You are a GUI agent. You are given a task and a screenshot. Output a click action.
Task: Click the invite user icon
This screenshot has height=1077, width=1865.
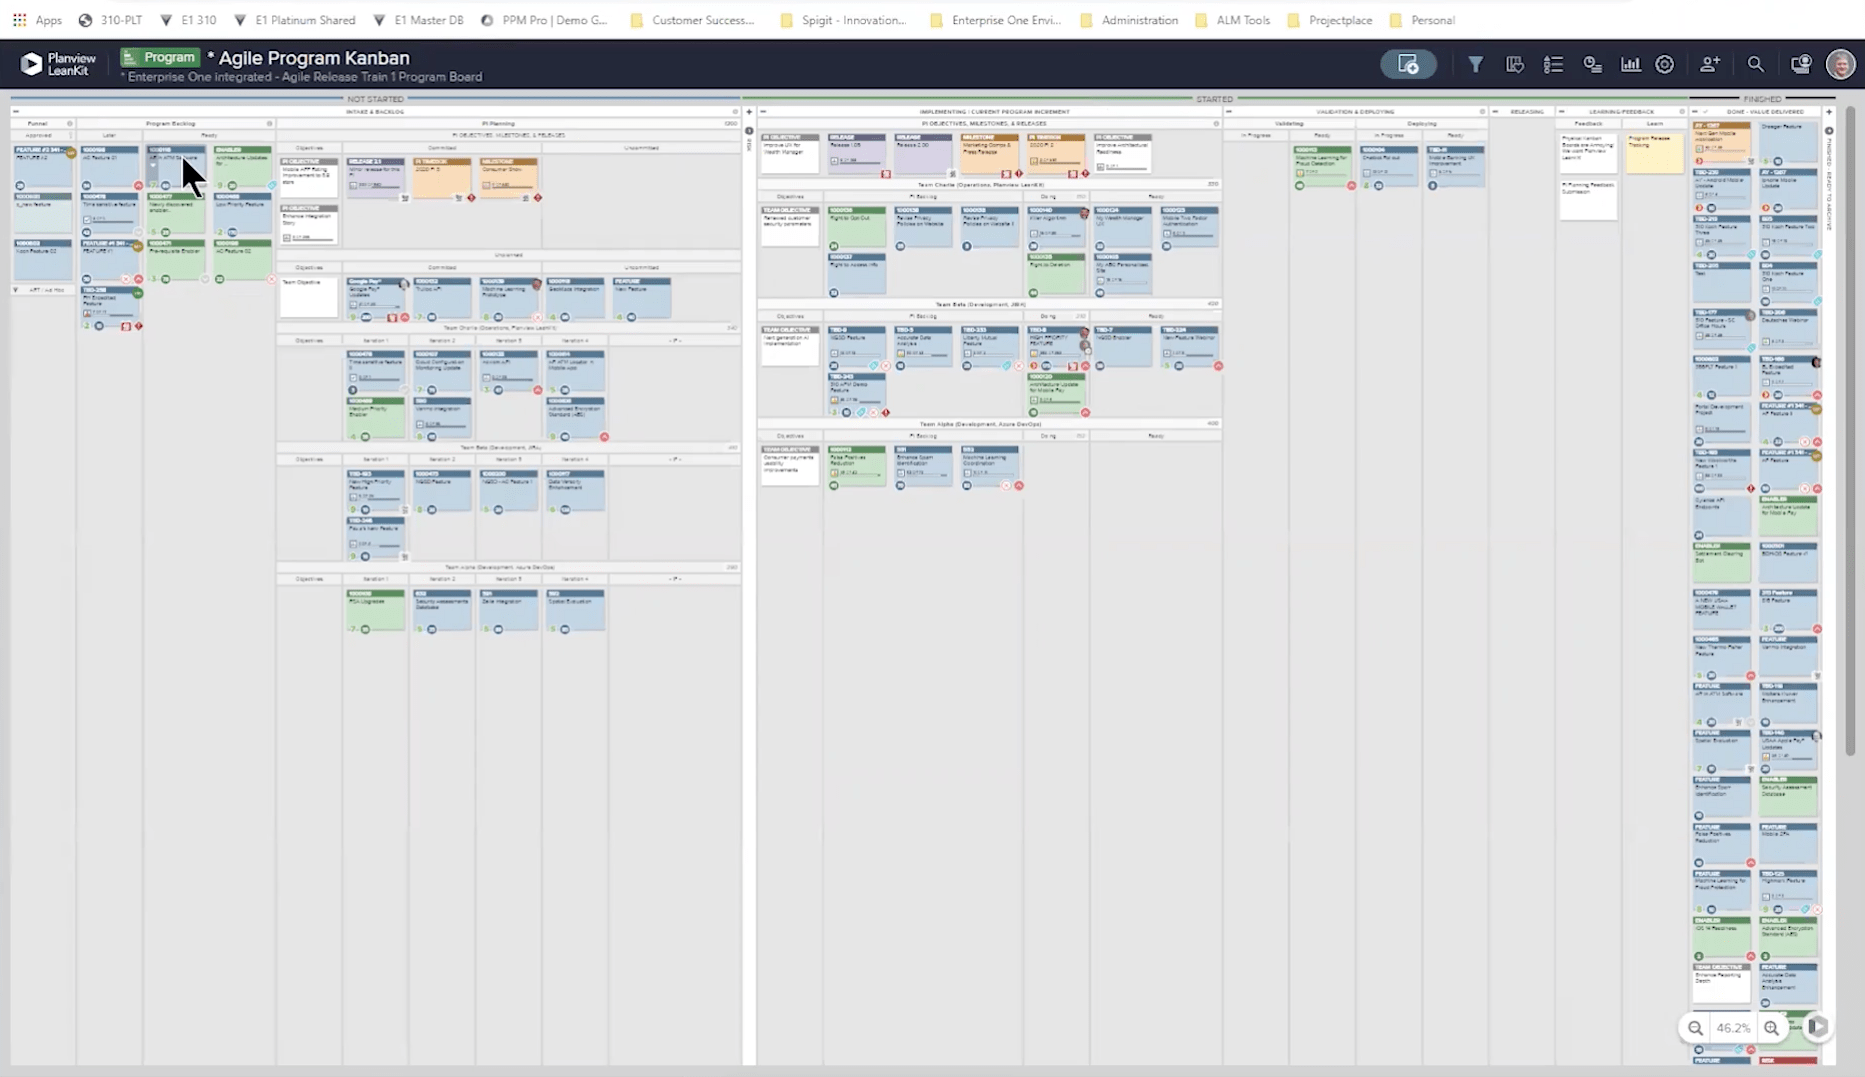click(x=1710, y=64)
